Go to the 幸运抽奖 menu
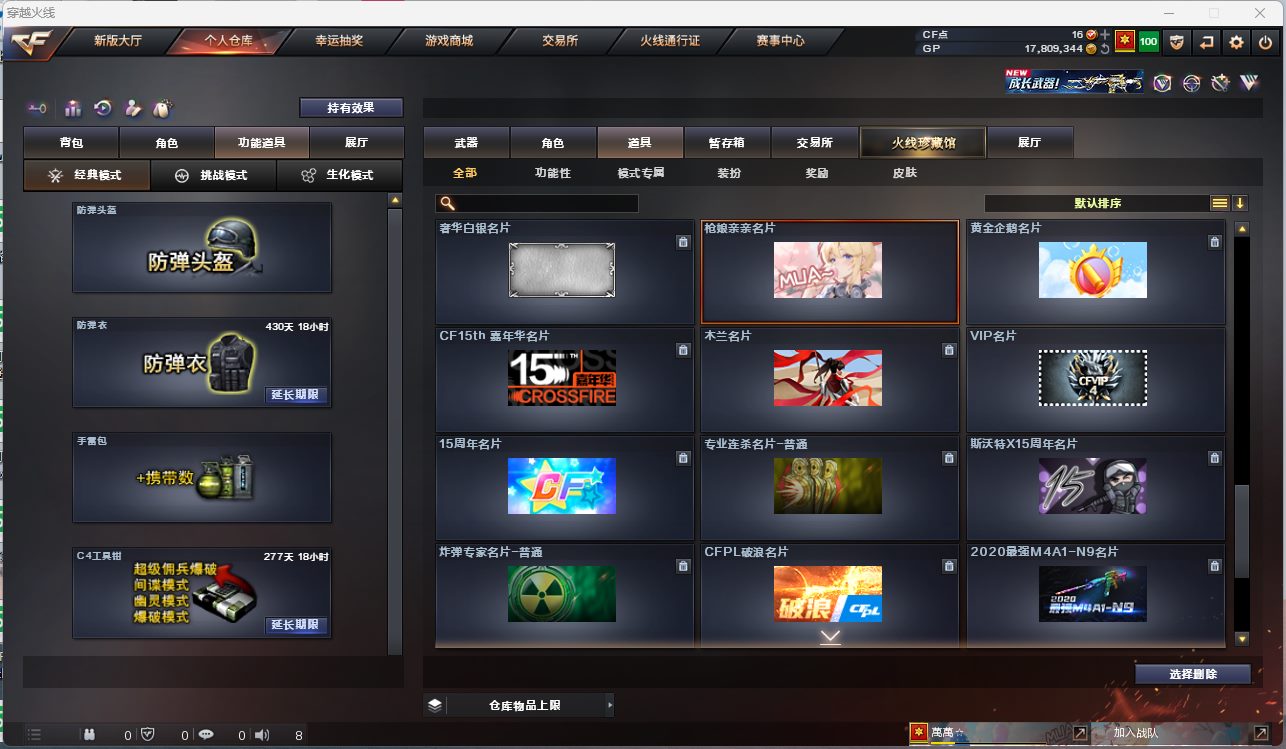Image resolution: width=1286 pixels, height=749 pixels. [339, 41]
